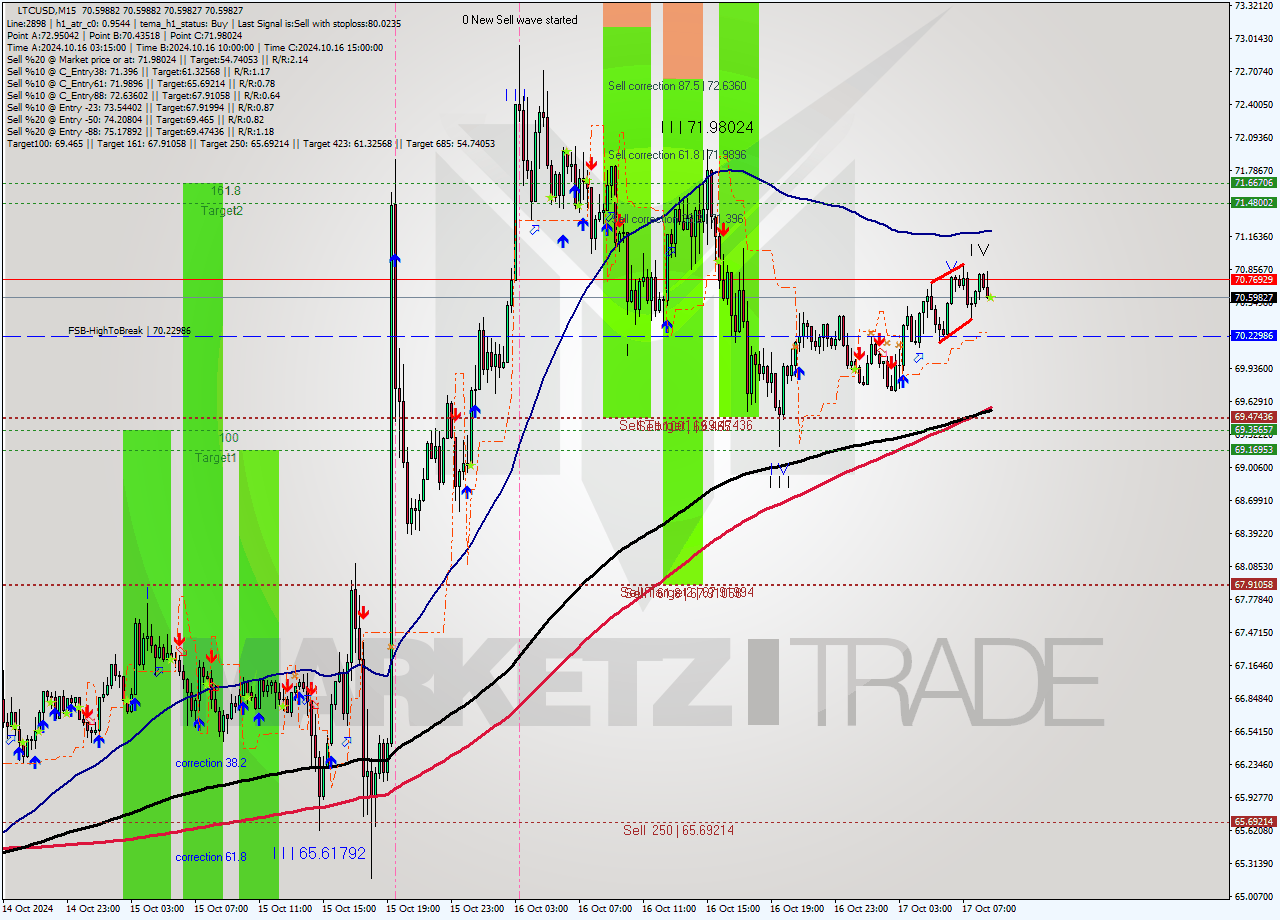
Task: Click the 'III 71.98024' wave label
Action: click(707, 127)
